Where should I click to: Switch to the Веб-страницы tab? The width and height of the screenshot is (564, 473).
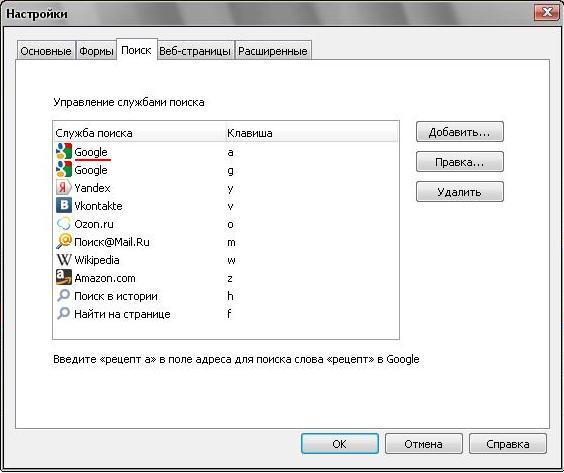(195, 51)
